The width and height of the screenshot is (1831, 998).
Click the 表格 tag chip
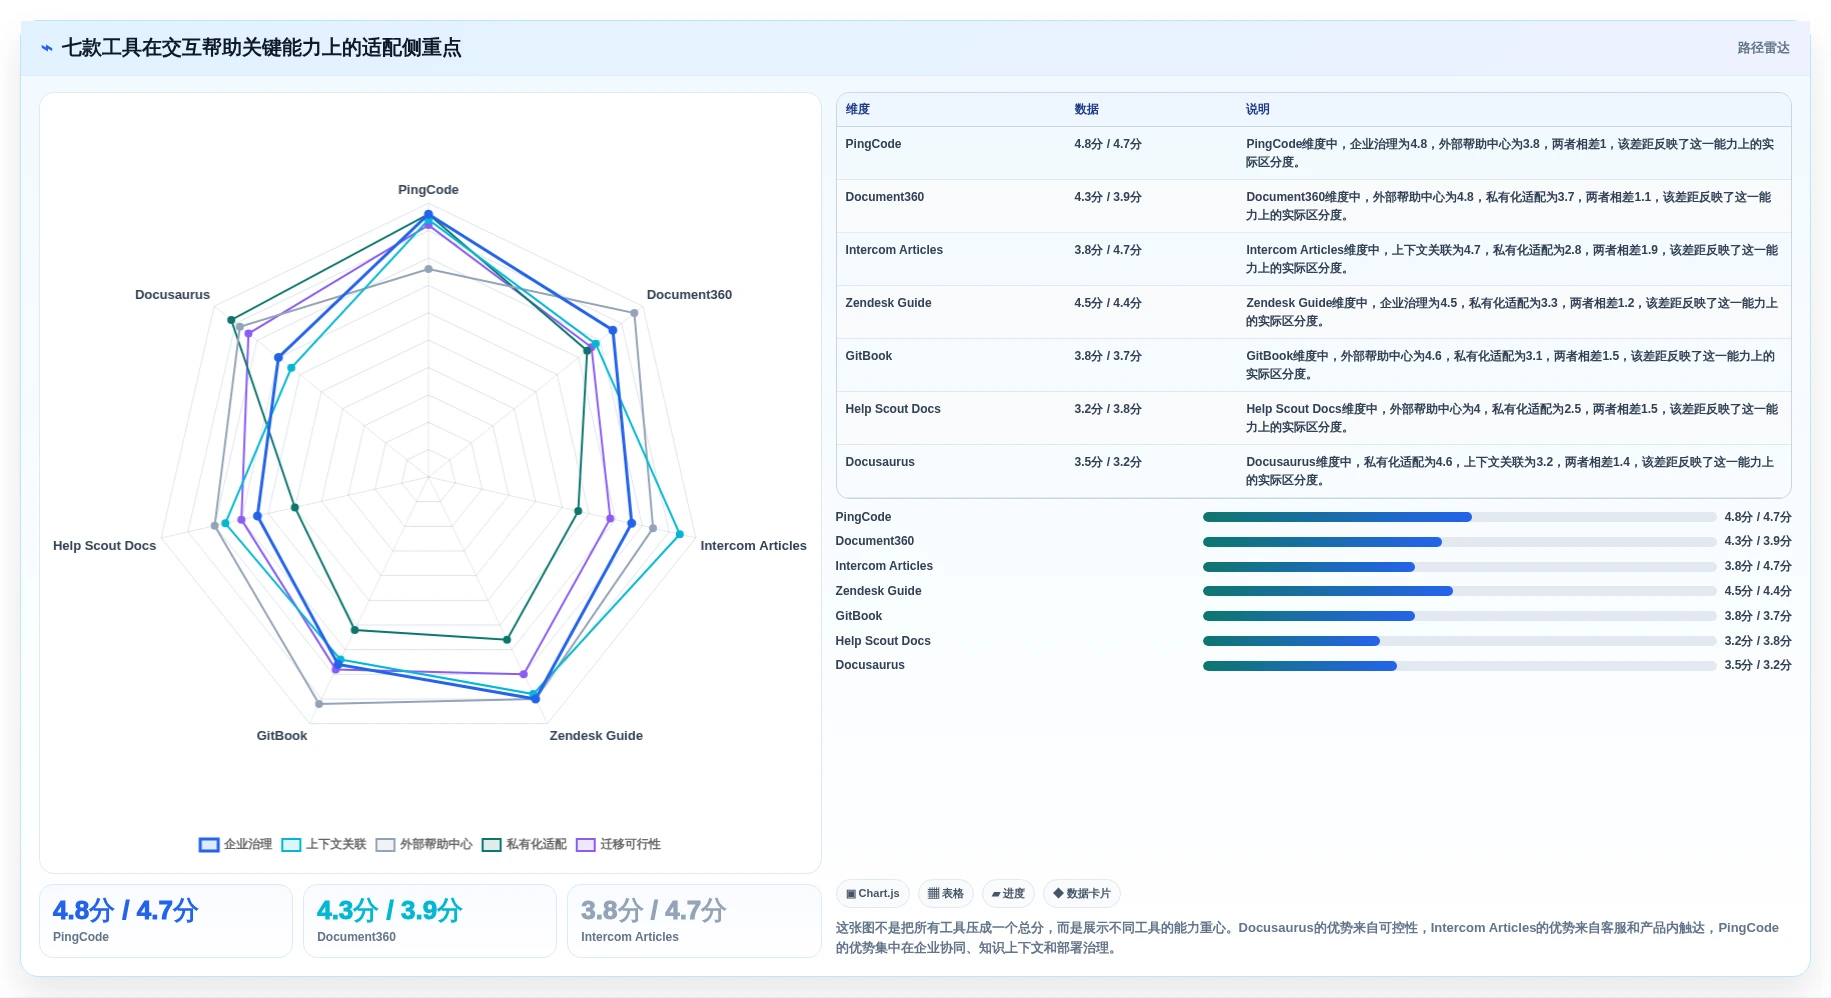tap(945, 894)
